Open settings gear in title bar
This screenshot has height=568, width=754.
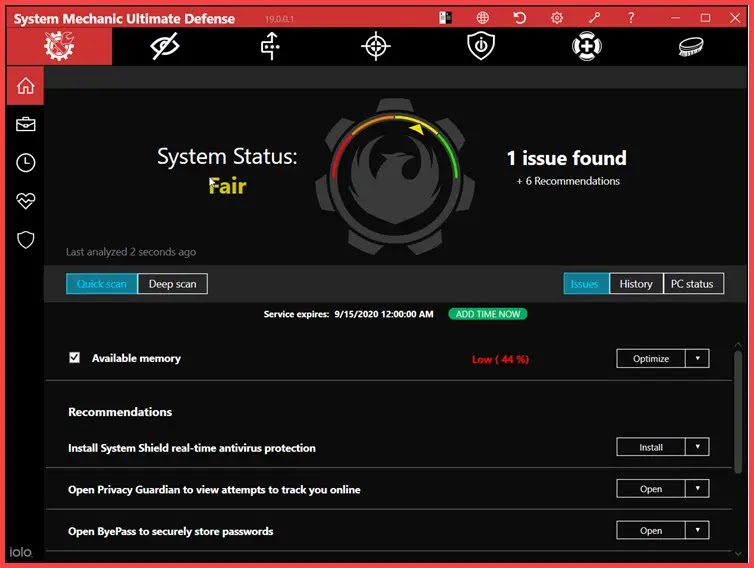pos(557,18)
